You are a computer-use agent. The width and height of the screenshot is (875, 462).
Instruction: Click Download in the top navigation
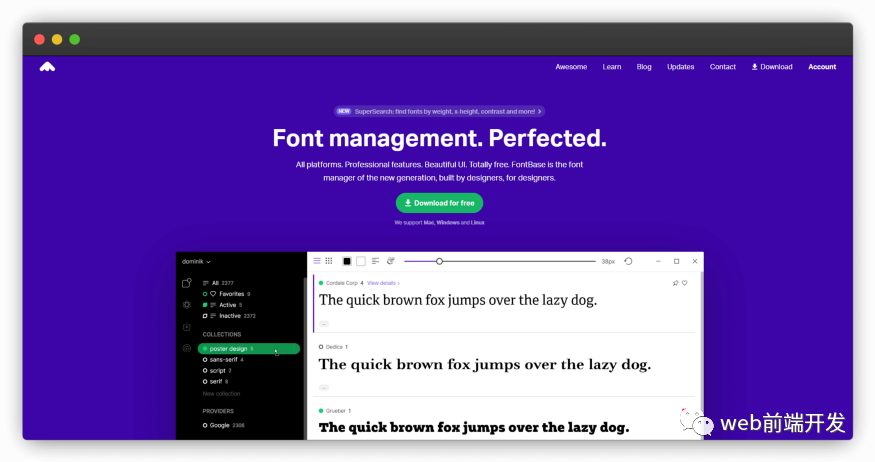click(x=772, y=67)
